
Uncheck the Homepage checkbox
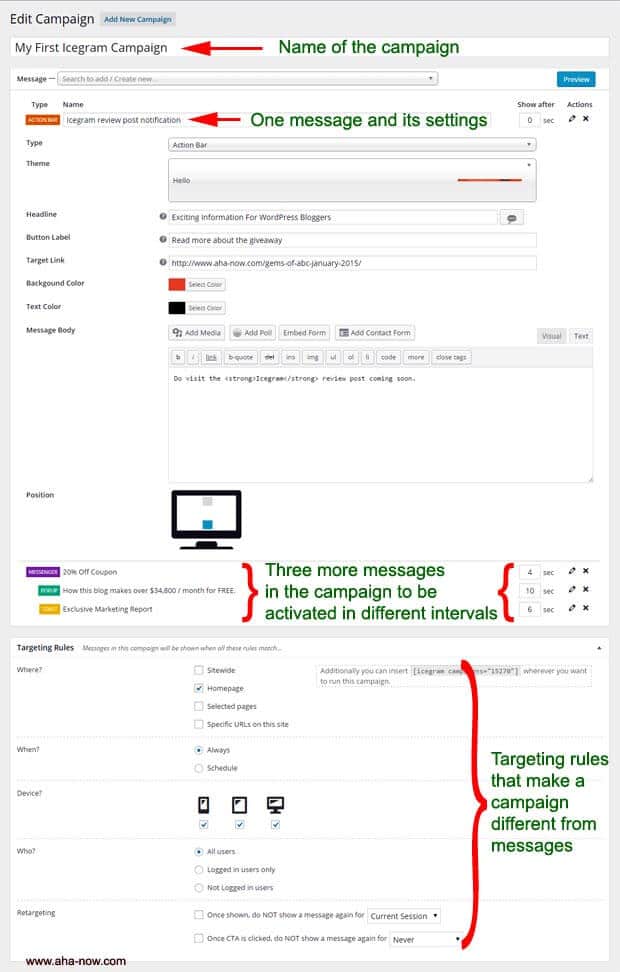tap(199, 688)
